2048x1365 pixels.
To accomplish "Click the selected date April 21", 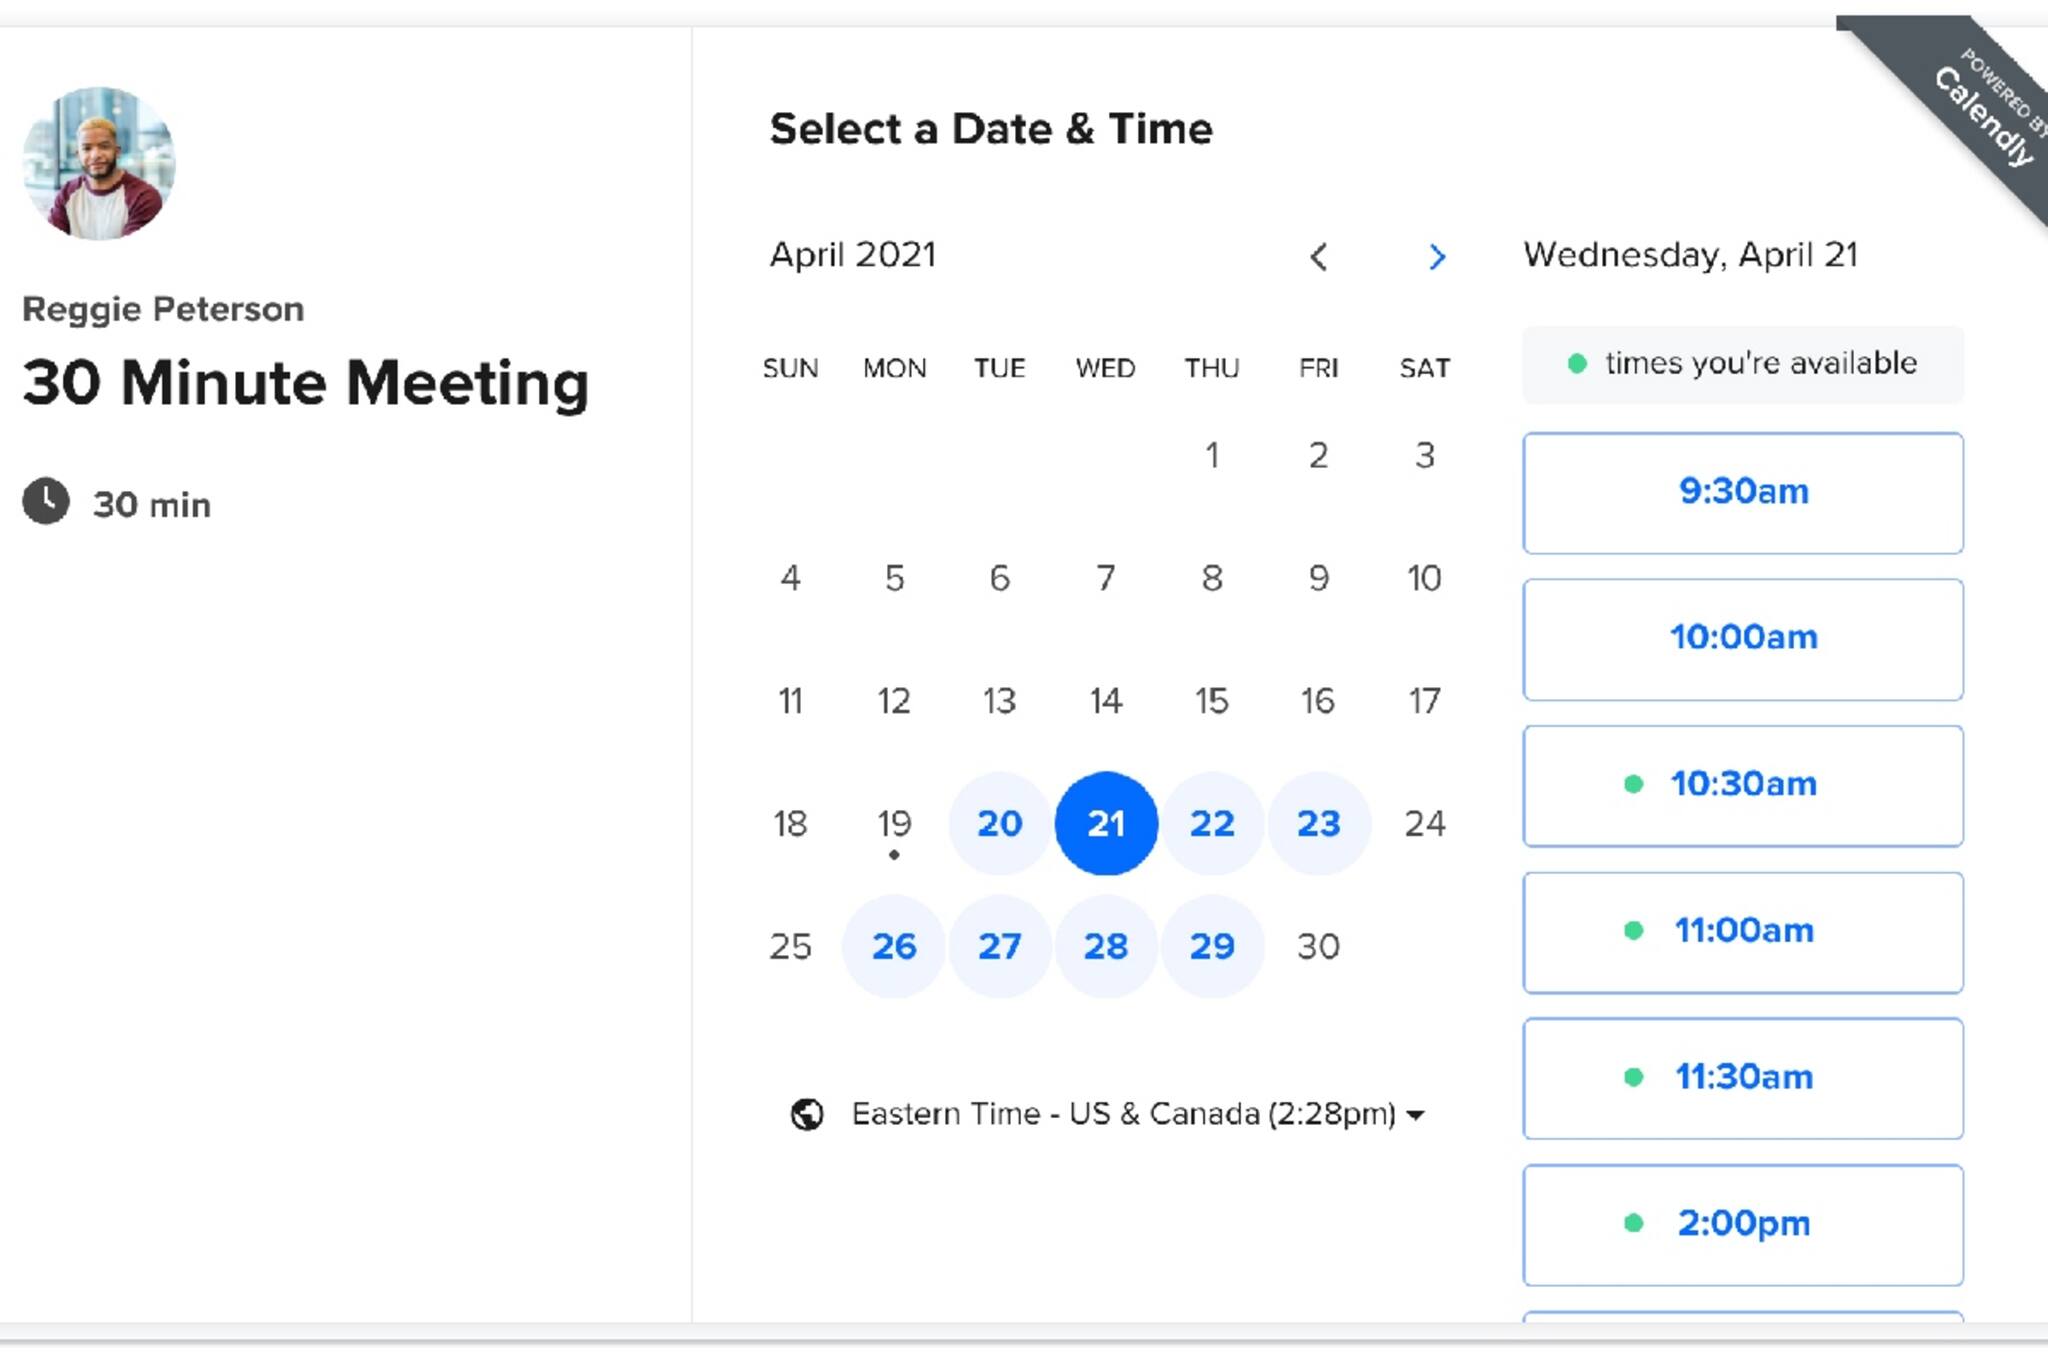I will tap(1106, 823).
